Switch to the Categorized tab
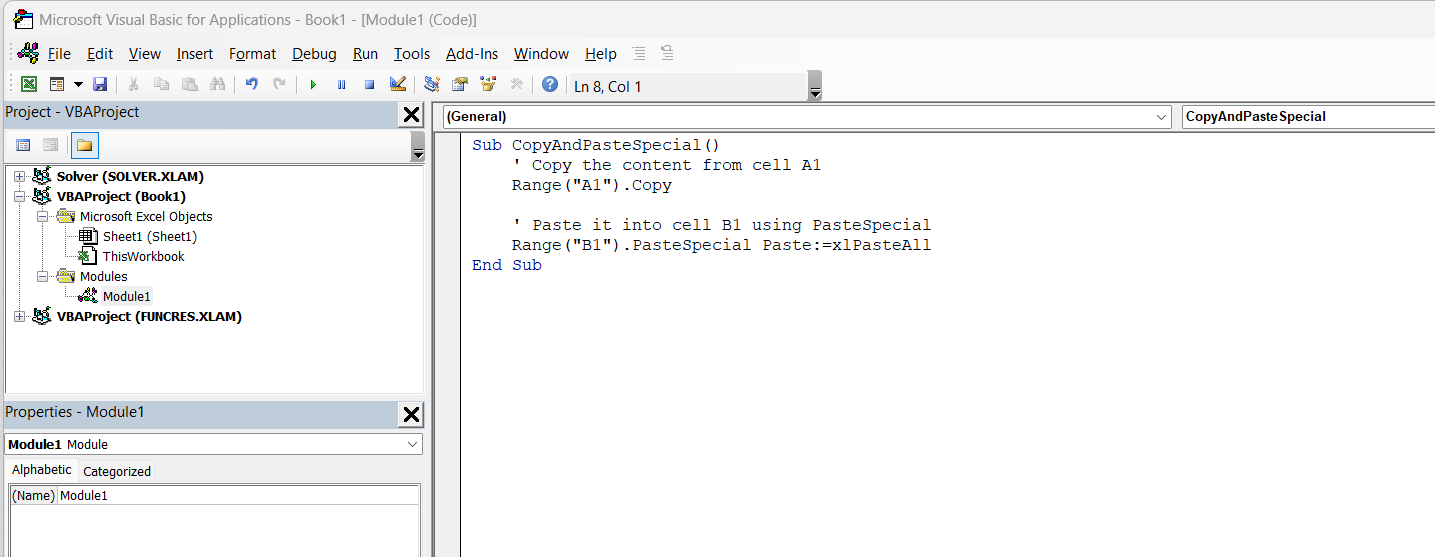 [117, 471]
